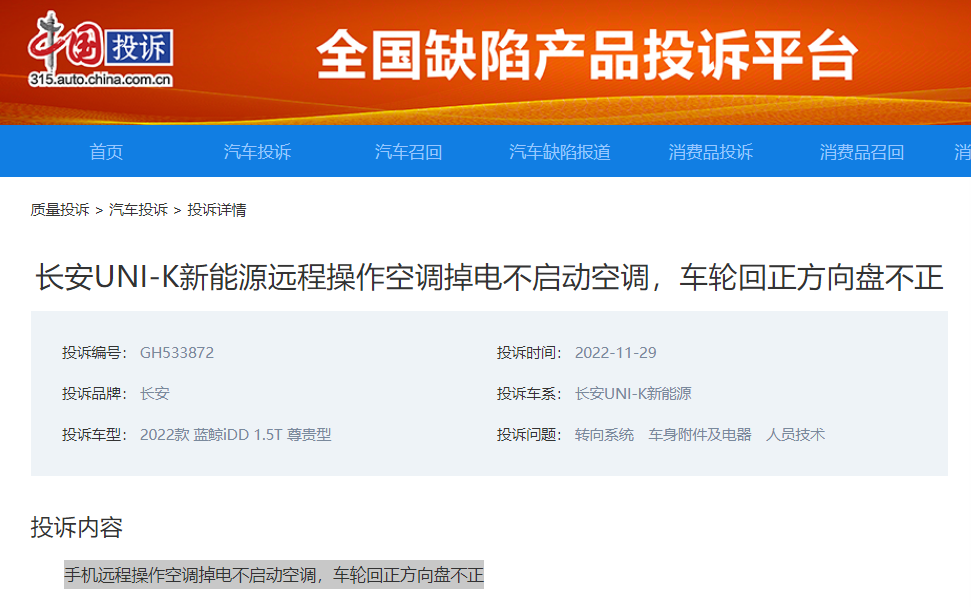The width and height of the screenshot is (971, 607).
Task: Open the 消费品召回 navigation item
Action: [x=863, y=151]
